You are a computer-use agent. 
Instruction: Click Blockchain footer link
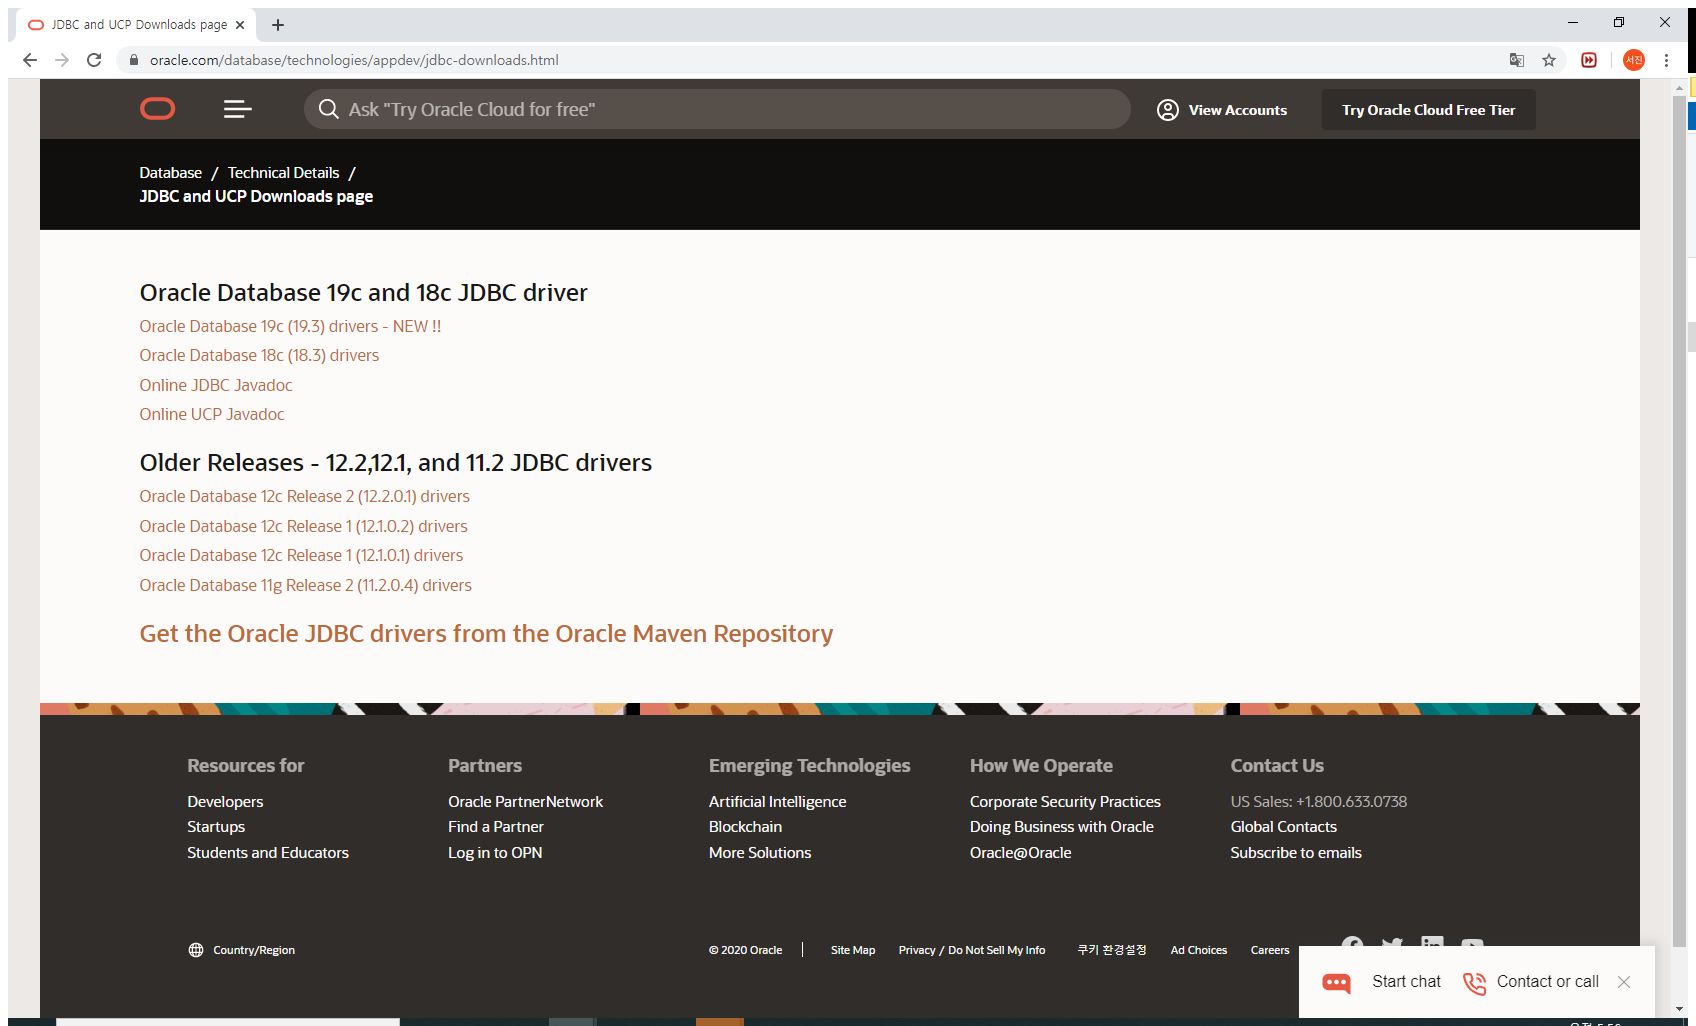tap(745, 827)
